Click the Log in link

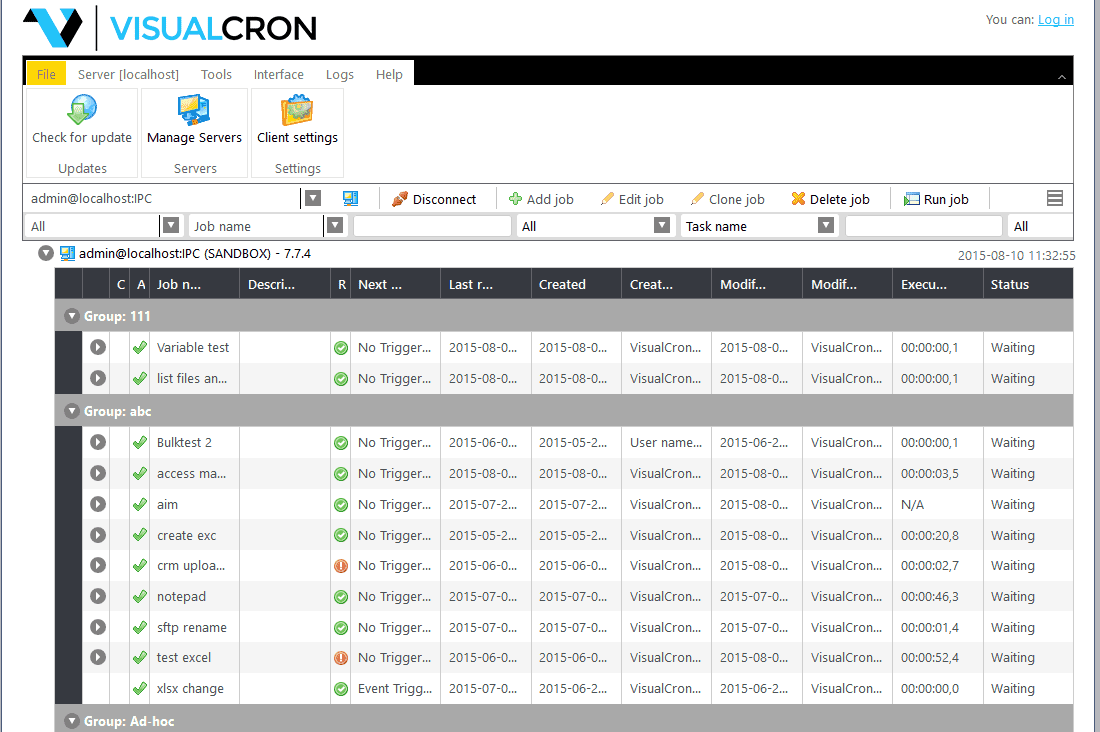[1056, 20]
